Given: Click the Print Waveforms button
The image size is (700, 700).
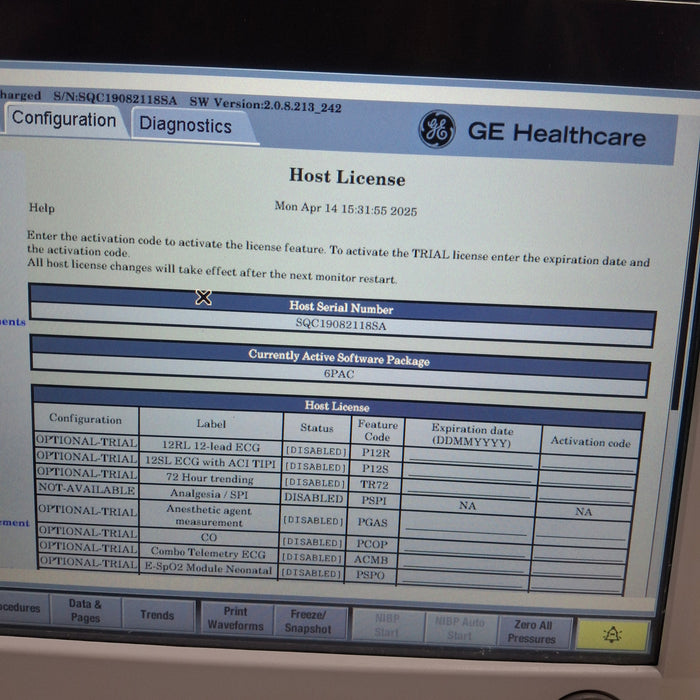Looking at the screenshot, I should (x=235, y=618).
